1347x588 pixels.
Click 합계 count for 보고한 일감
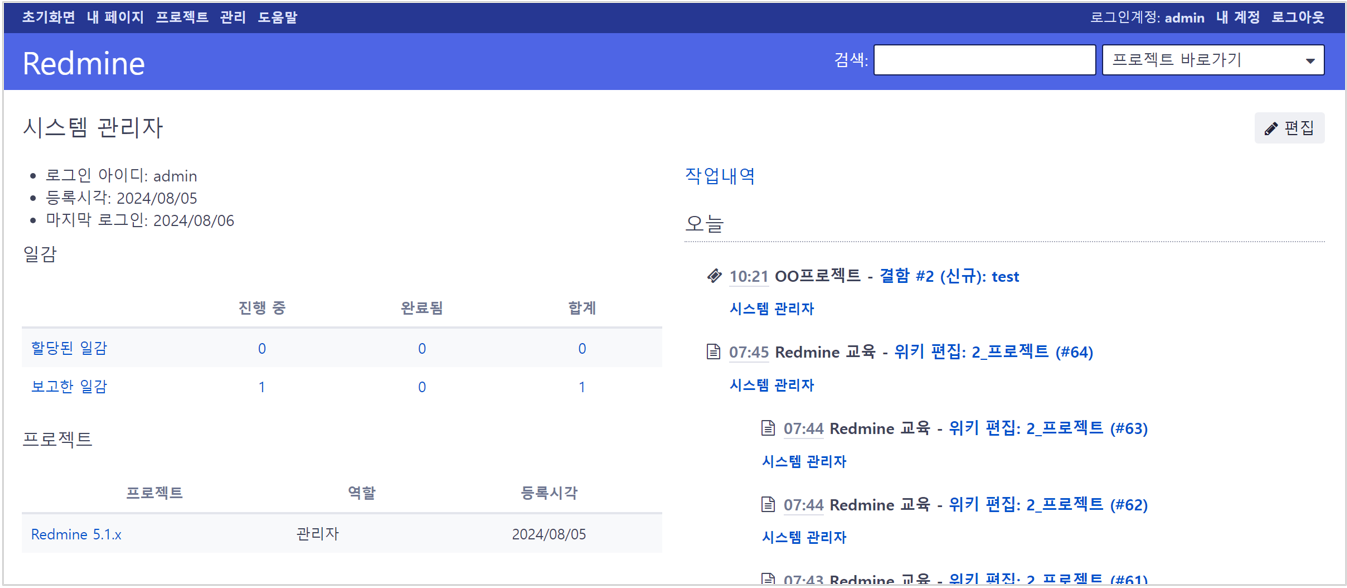582,386
